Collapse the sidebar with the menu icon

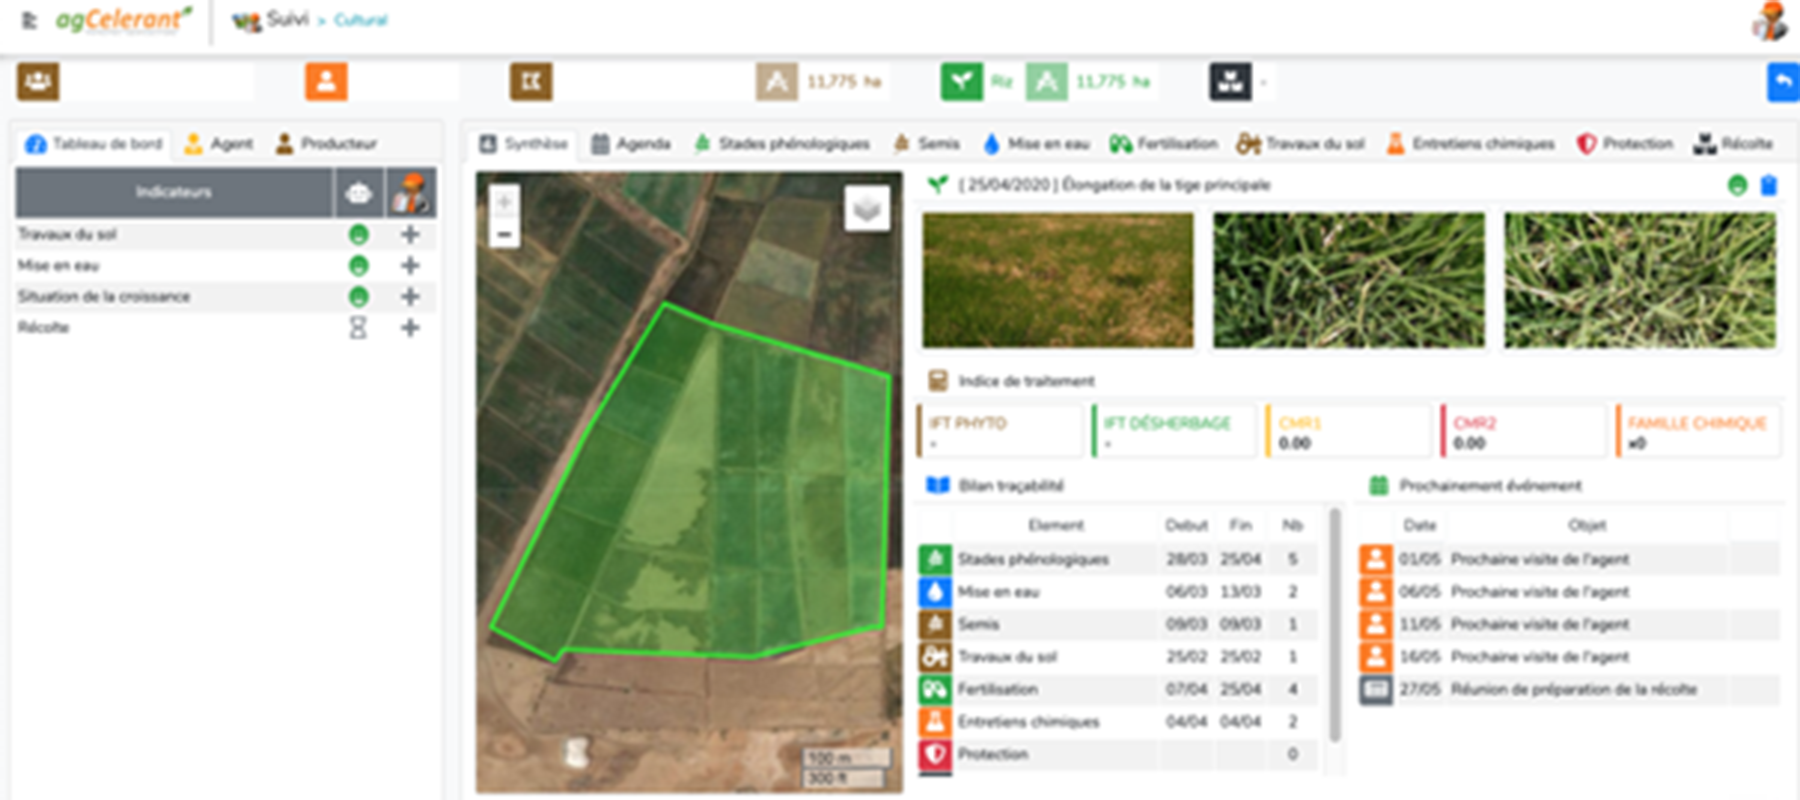[x=29, y=20]
